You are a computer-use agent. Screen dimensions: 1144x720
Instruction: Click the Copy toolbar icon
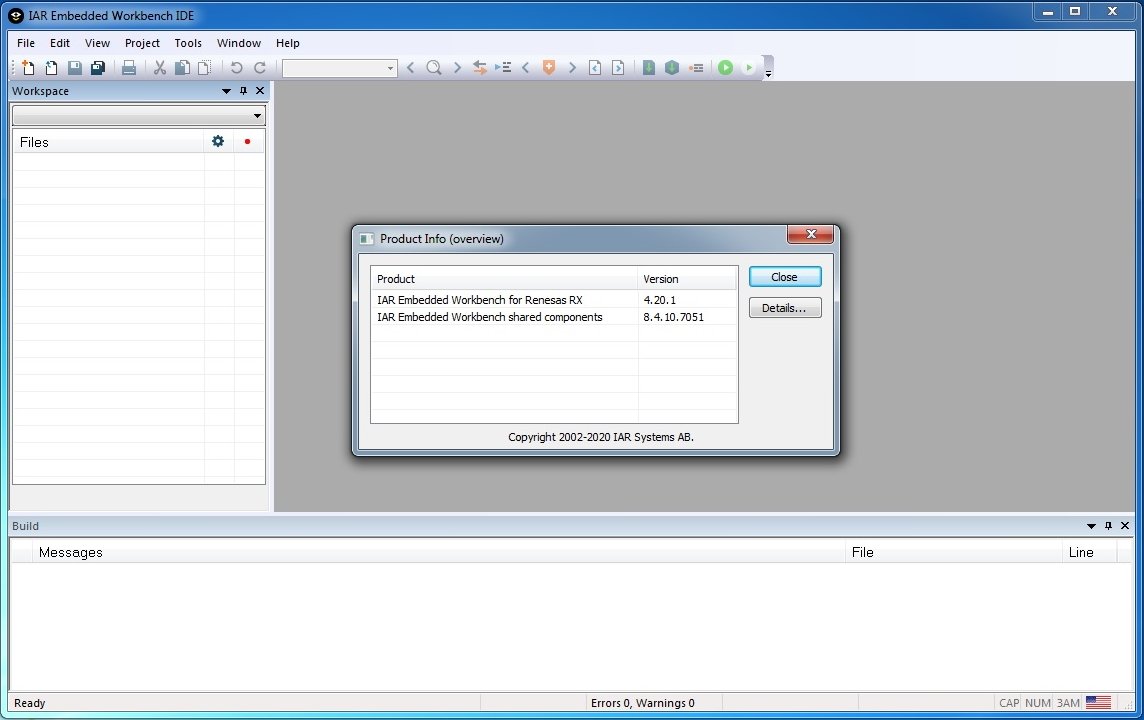pyautogui.click(x=182, y=68)
